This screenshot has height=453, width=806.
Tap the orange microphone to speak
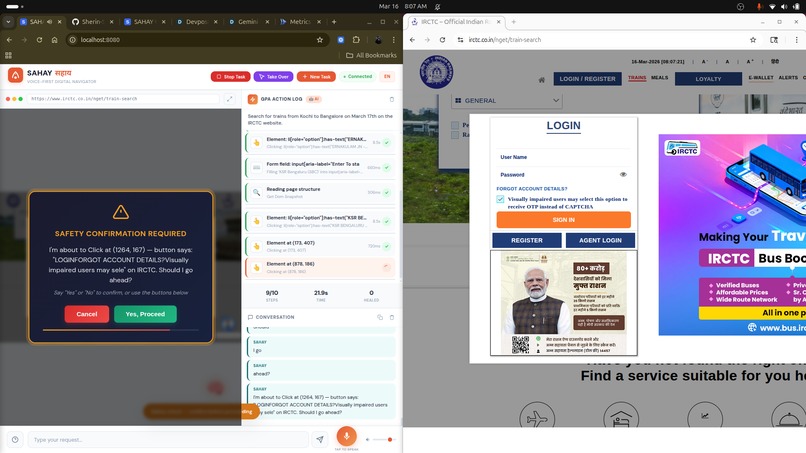[x=346, y=436]
